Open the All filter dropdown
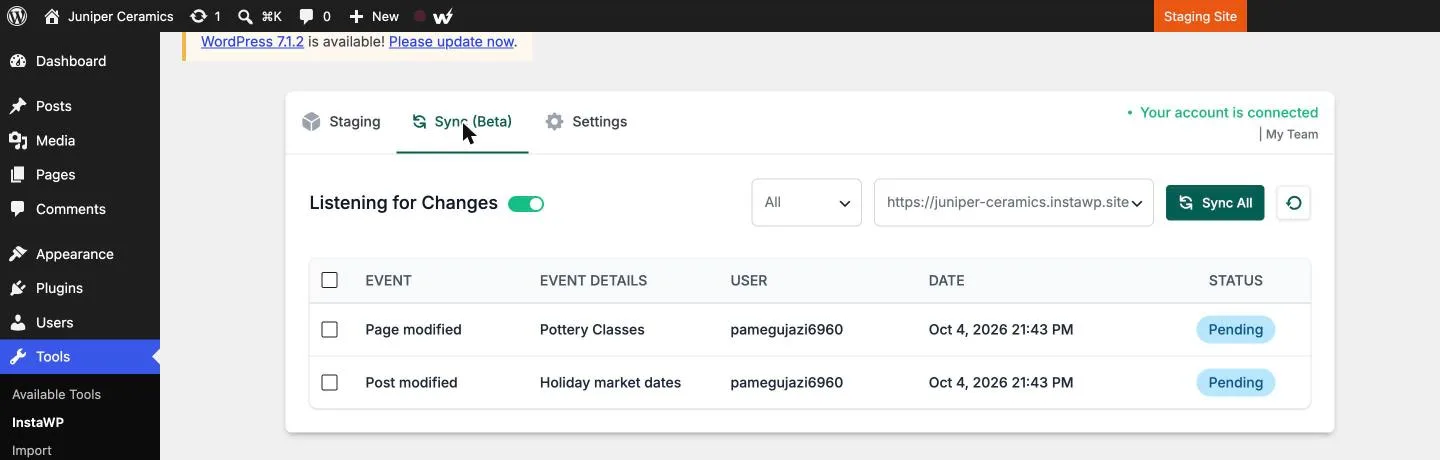This screenshot has height=460, width=1440. pos(807,203)
